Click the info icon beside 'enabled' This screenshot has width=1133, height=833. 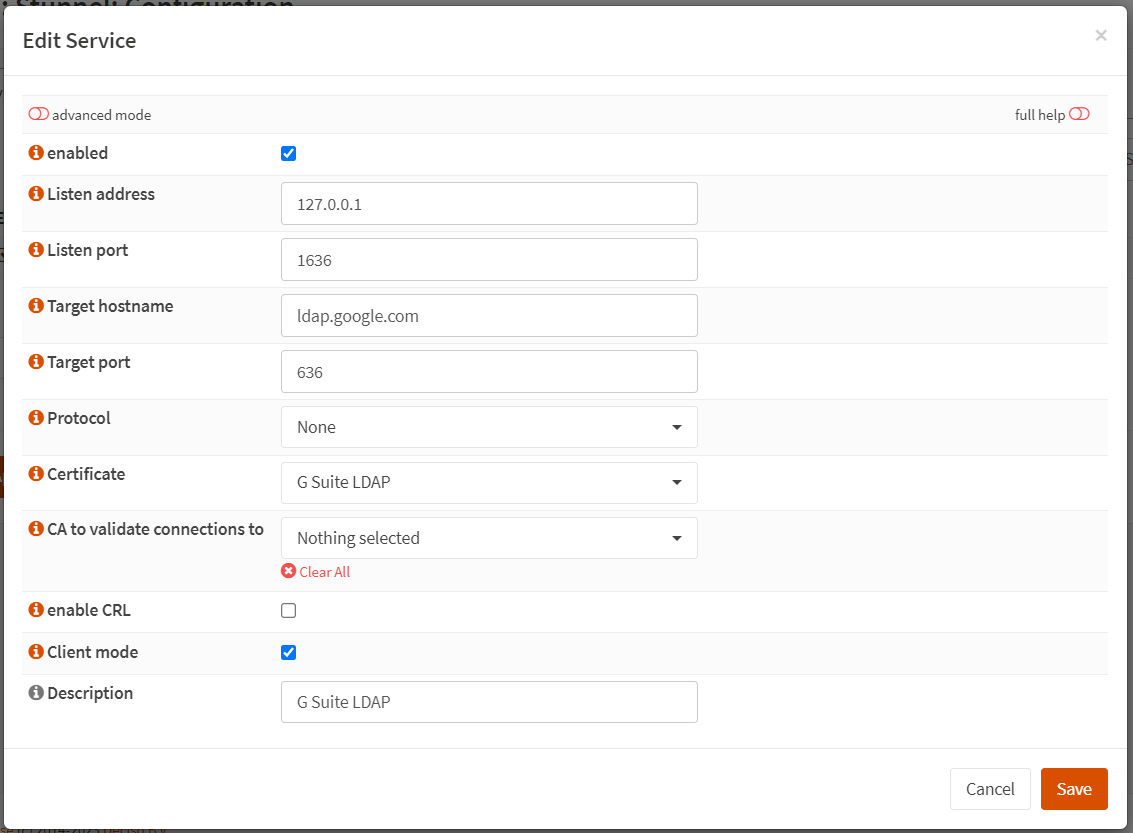click(36, 152)
